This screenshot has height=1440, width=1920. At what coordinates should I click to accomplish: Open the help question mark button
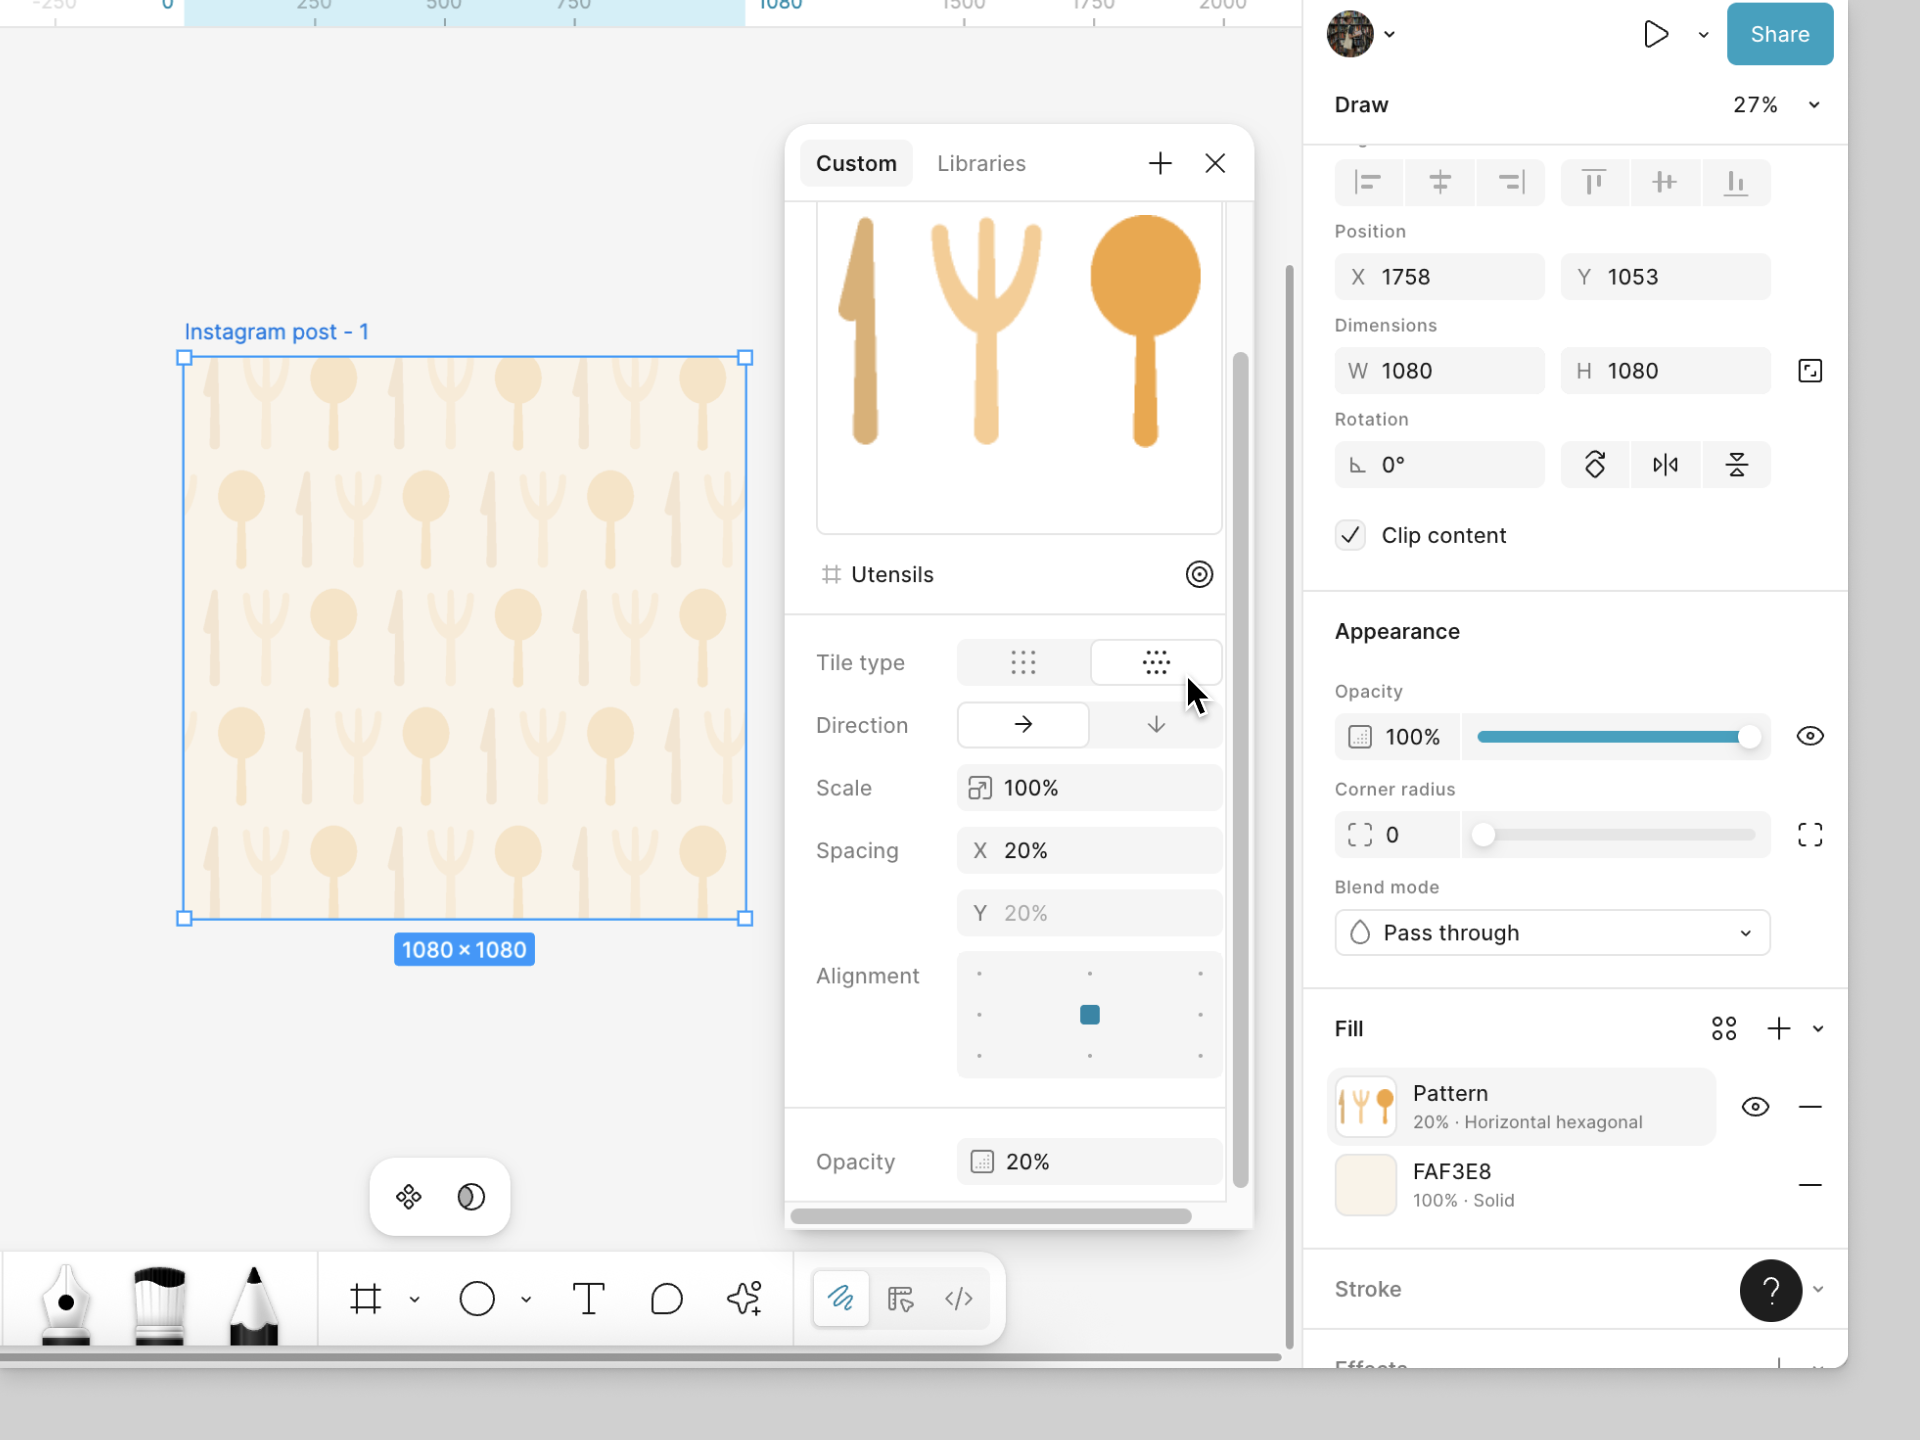tap(1771, 1291)
